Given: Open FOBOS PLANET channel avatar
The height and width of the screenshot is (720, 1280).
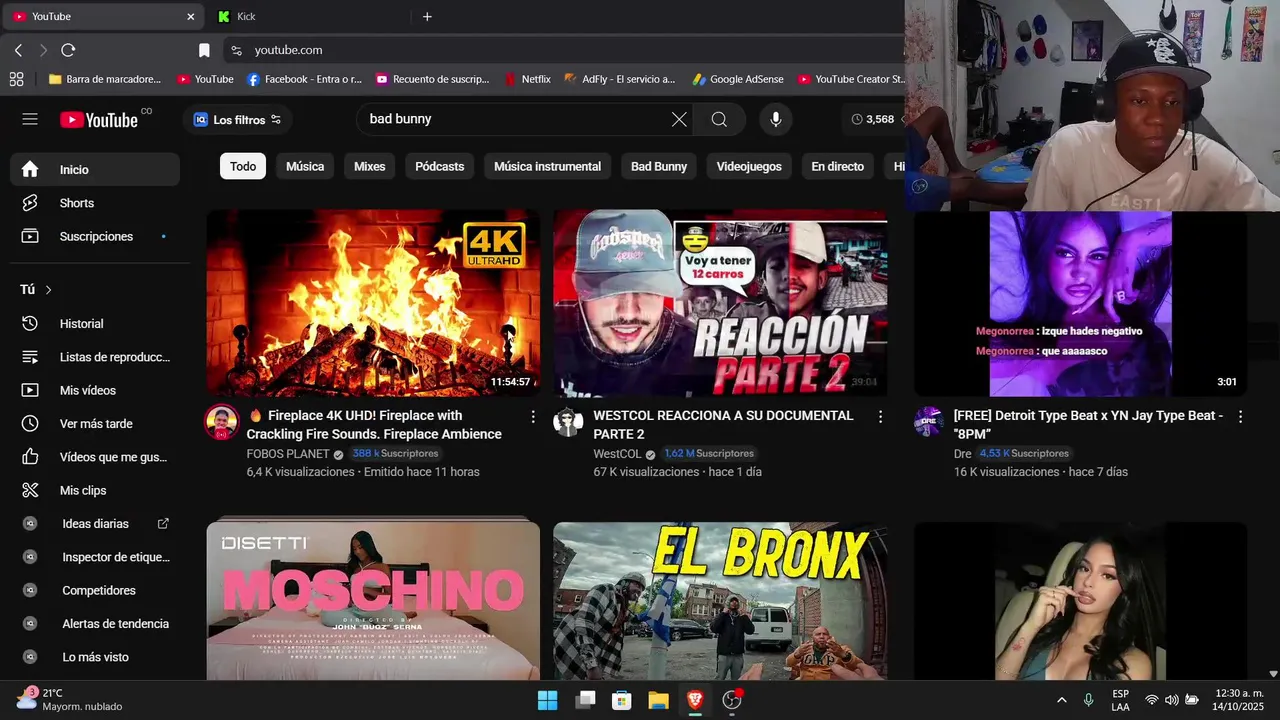Looking at the screenshot, I should (x=221, y=422).
